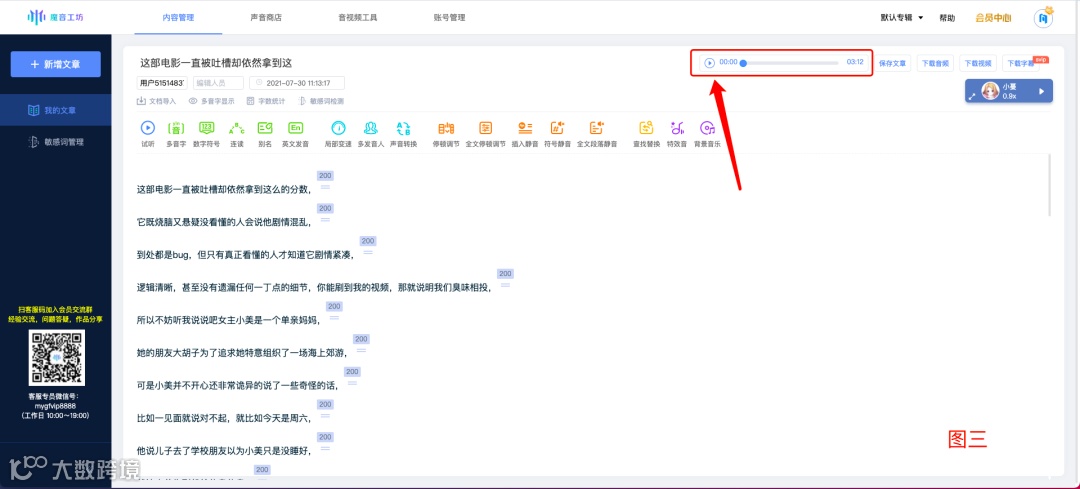Click the 200 pause marker after 这么的分数
Viewport: 1080px width, 489px height.
(x=325, y=176)
